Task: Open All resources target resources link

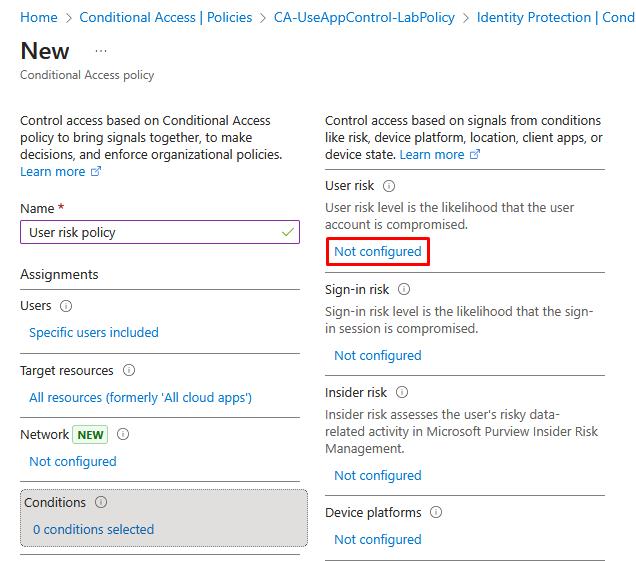Action: [140, 398]
